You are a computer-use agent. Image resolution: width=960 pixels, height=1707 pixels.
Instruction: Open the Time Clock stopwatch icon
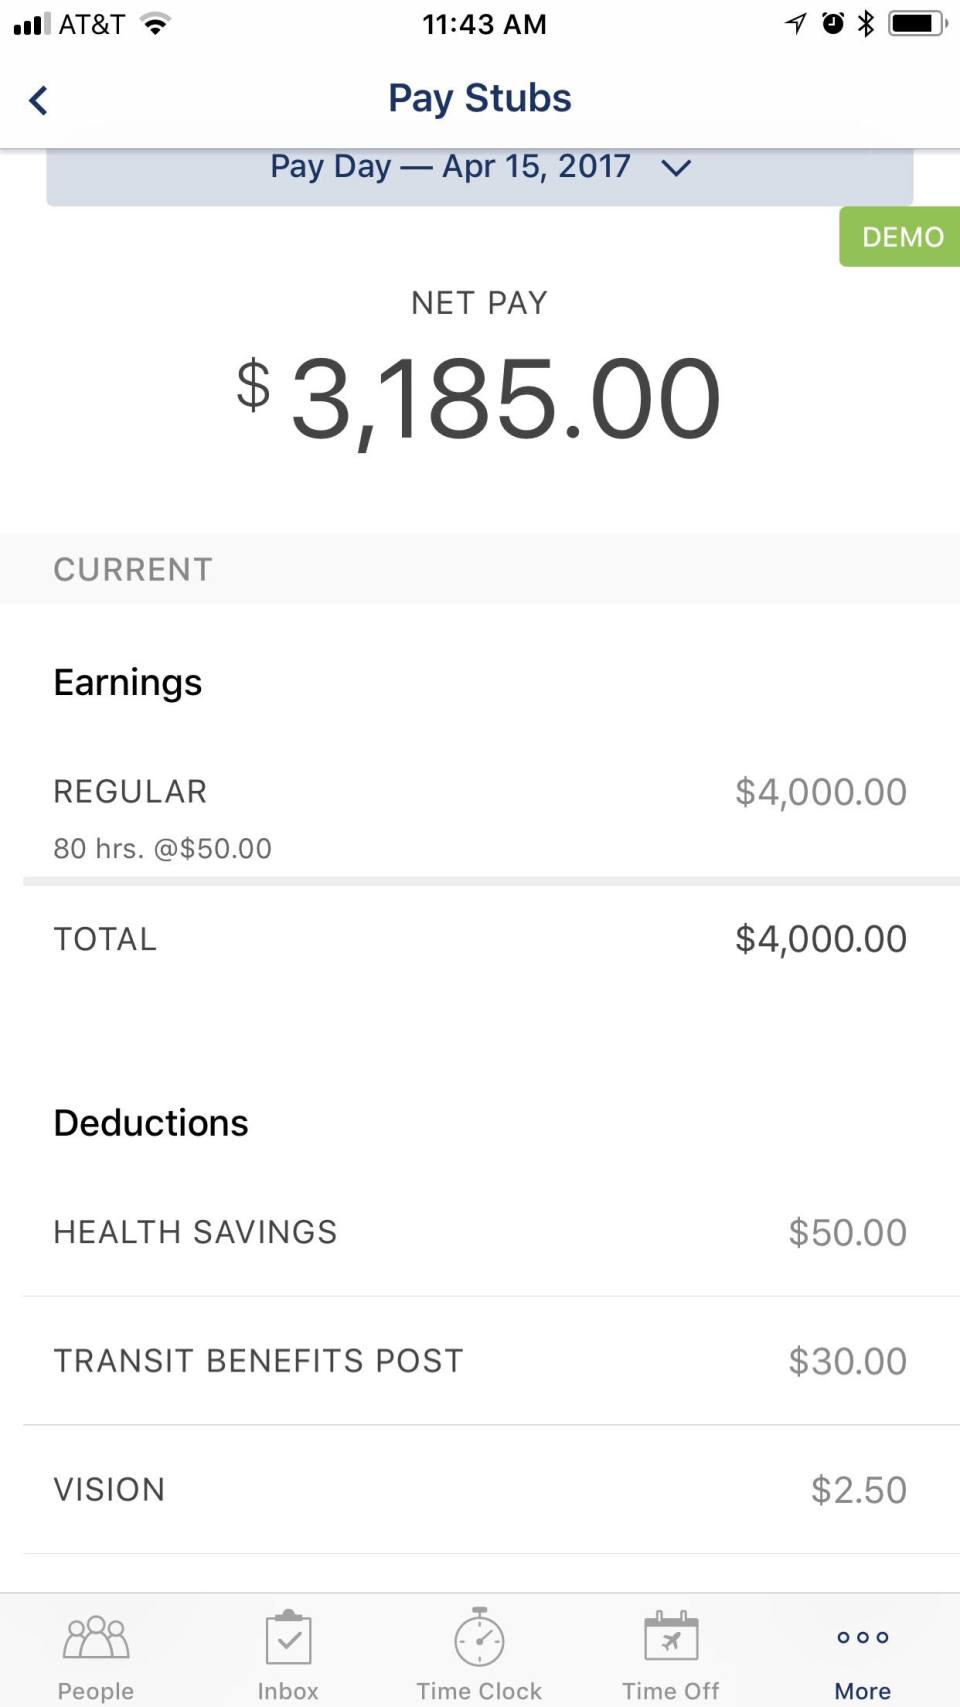480,1638
